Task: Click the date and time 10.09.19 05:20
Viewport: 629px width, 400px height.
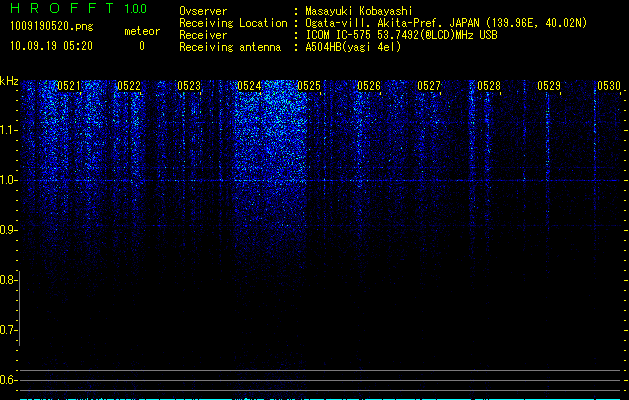Action: pyautogui.click(x=51, y=46)
